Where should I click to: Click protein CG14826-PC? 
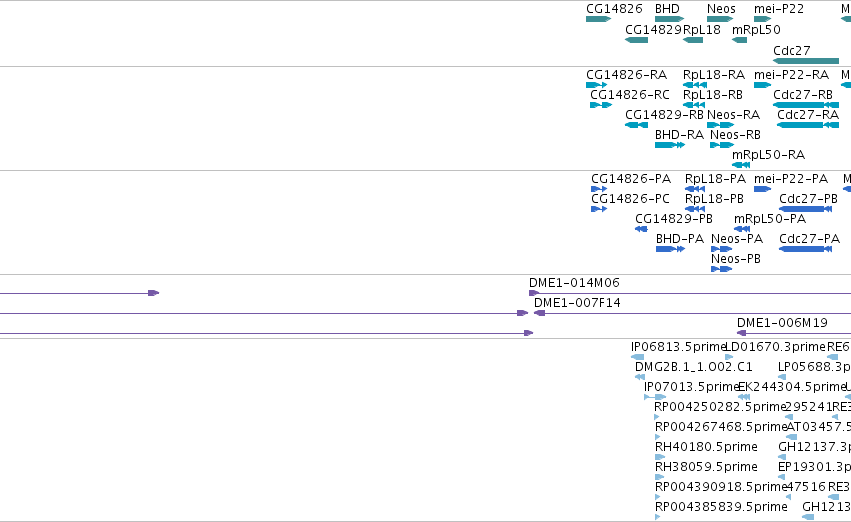[x=599, y=209]
